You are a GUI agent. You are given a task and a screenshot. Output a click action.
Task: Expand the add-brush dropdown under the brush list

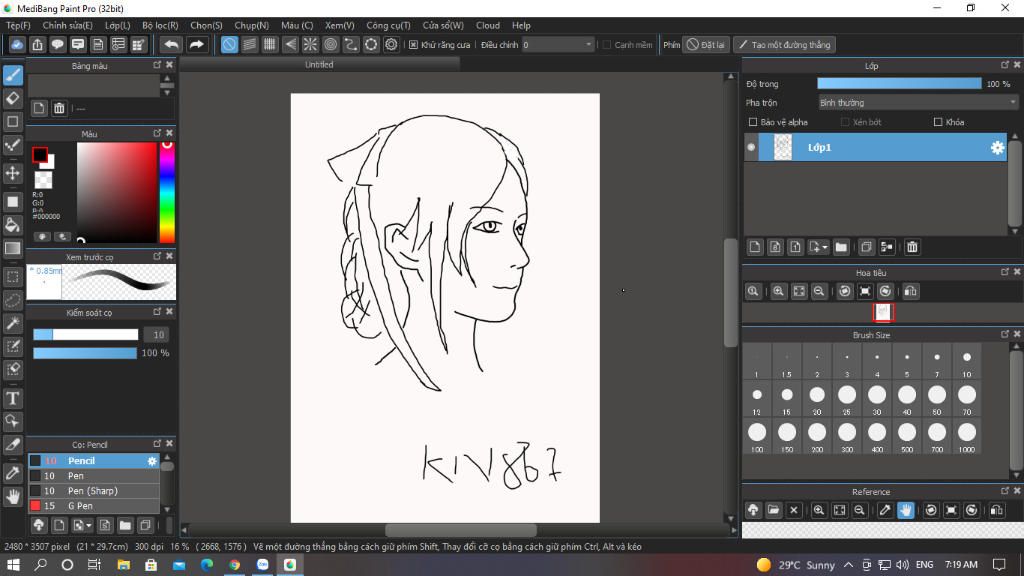pos(89,525)
